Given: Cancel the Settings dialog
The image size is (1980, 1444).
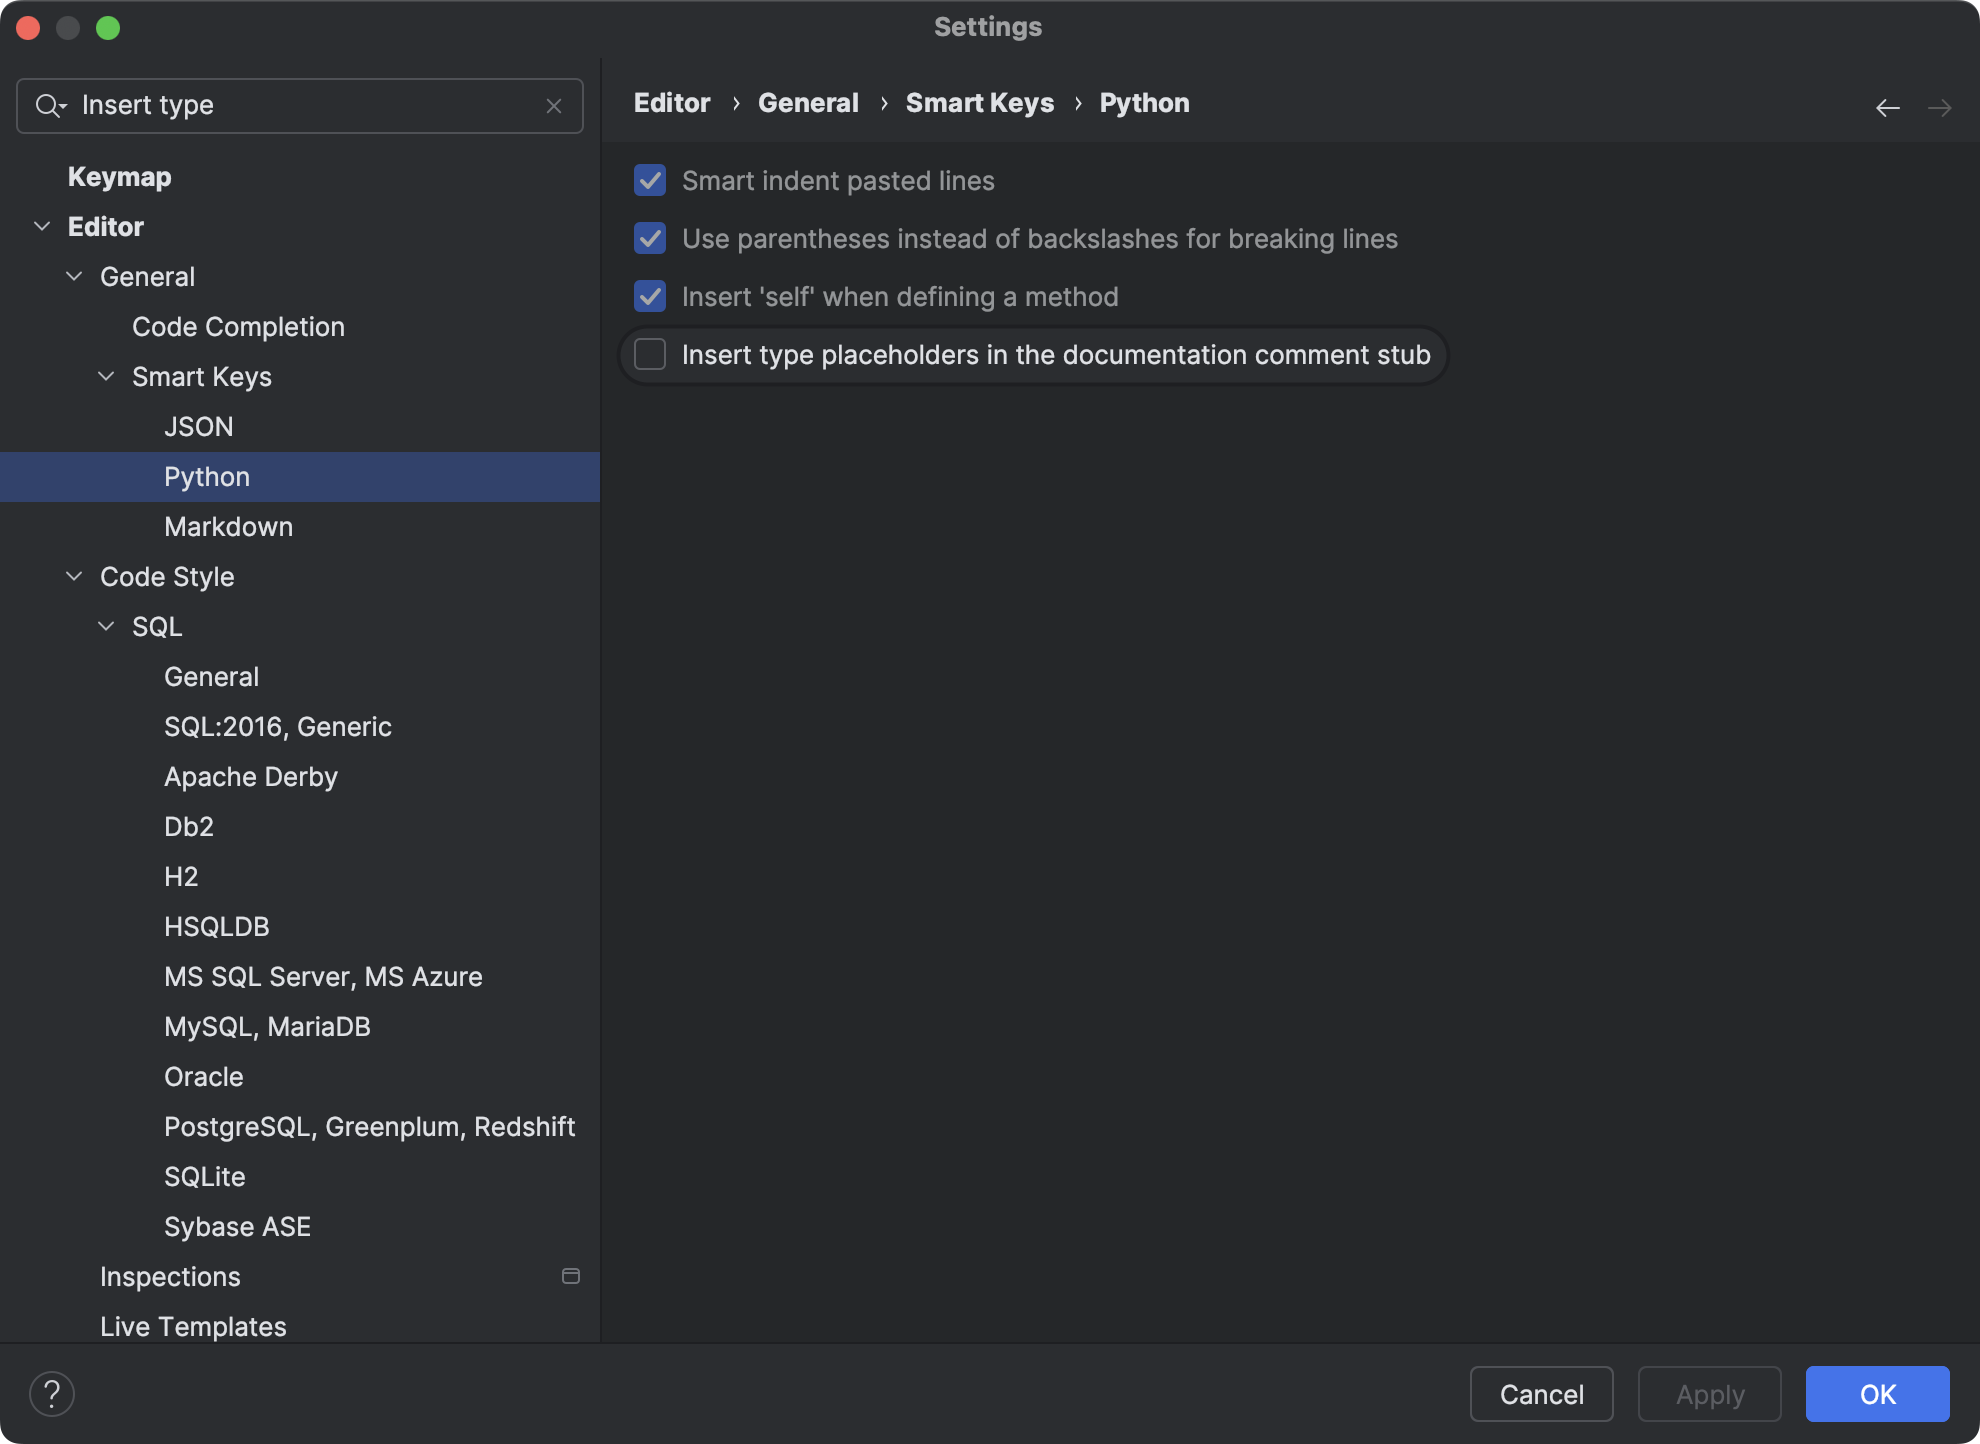Looking at the screenshot, I should coord(1541,1394).
